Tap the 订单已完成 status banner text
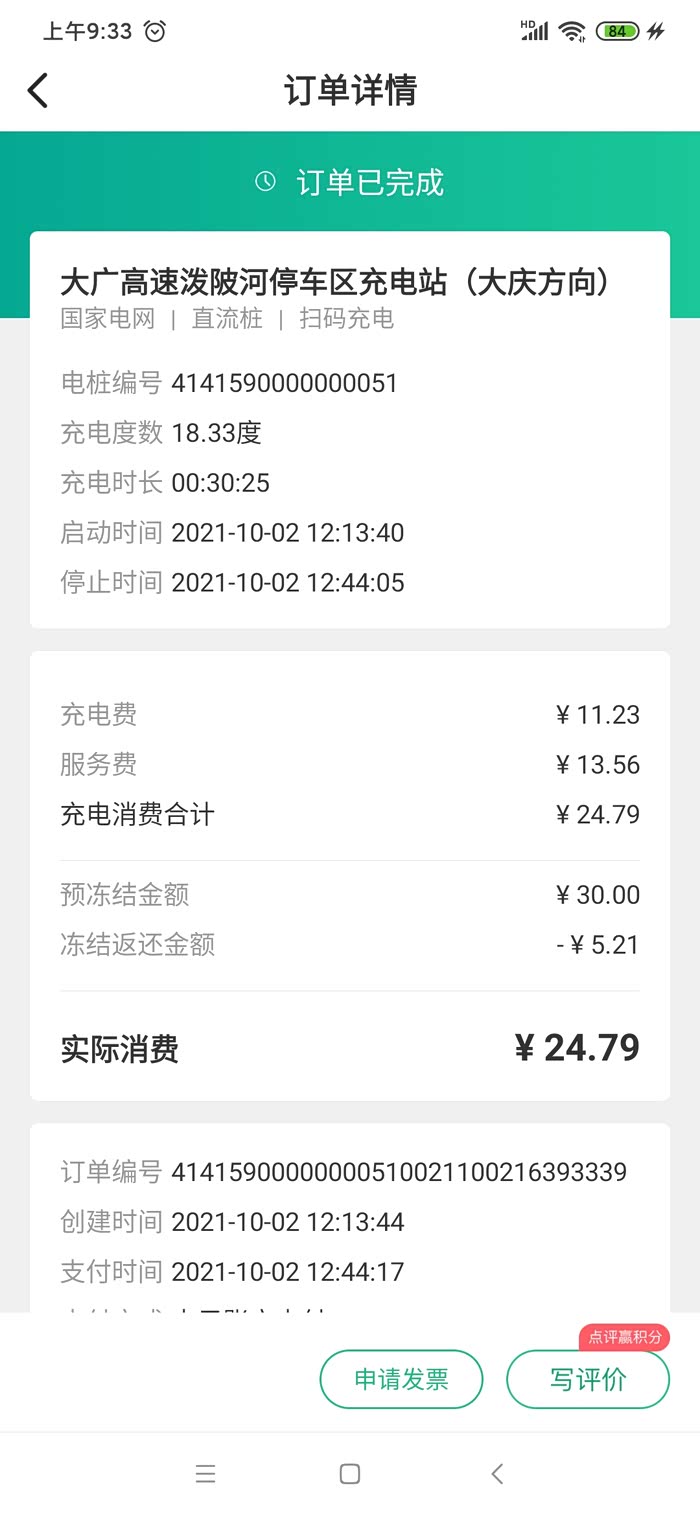The image size is (700, 1516). pos(370,183)
